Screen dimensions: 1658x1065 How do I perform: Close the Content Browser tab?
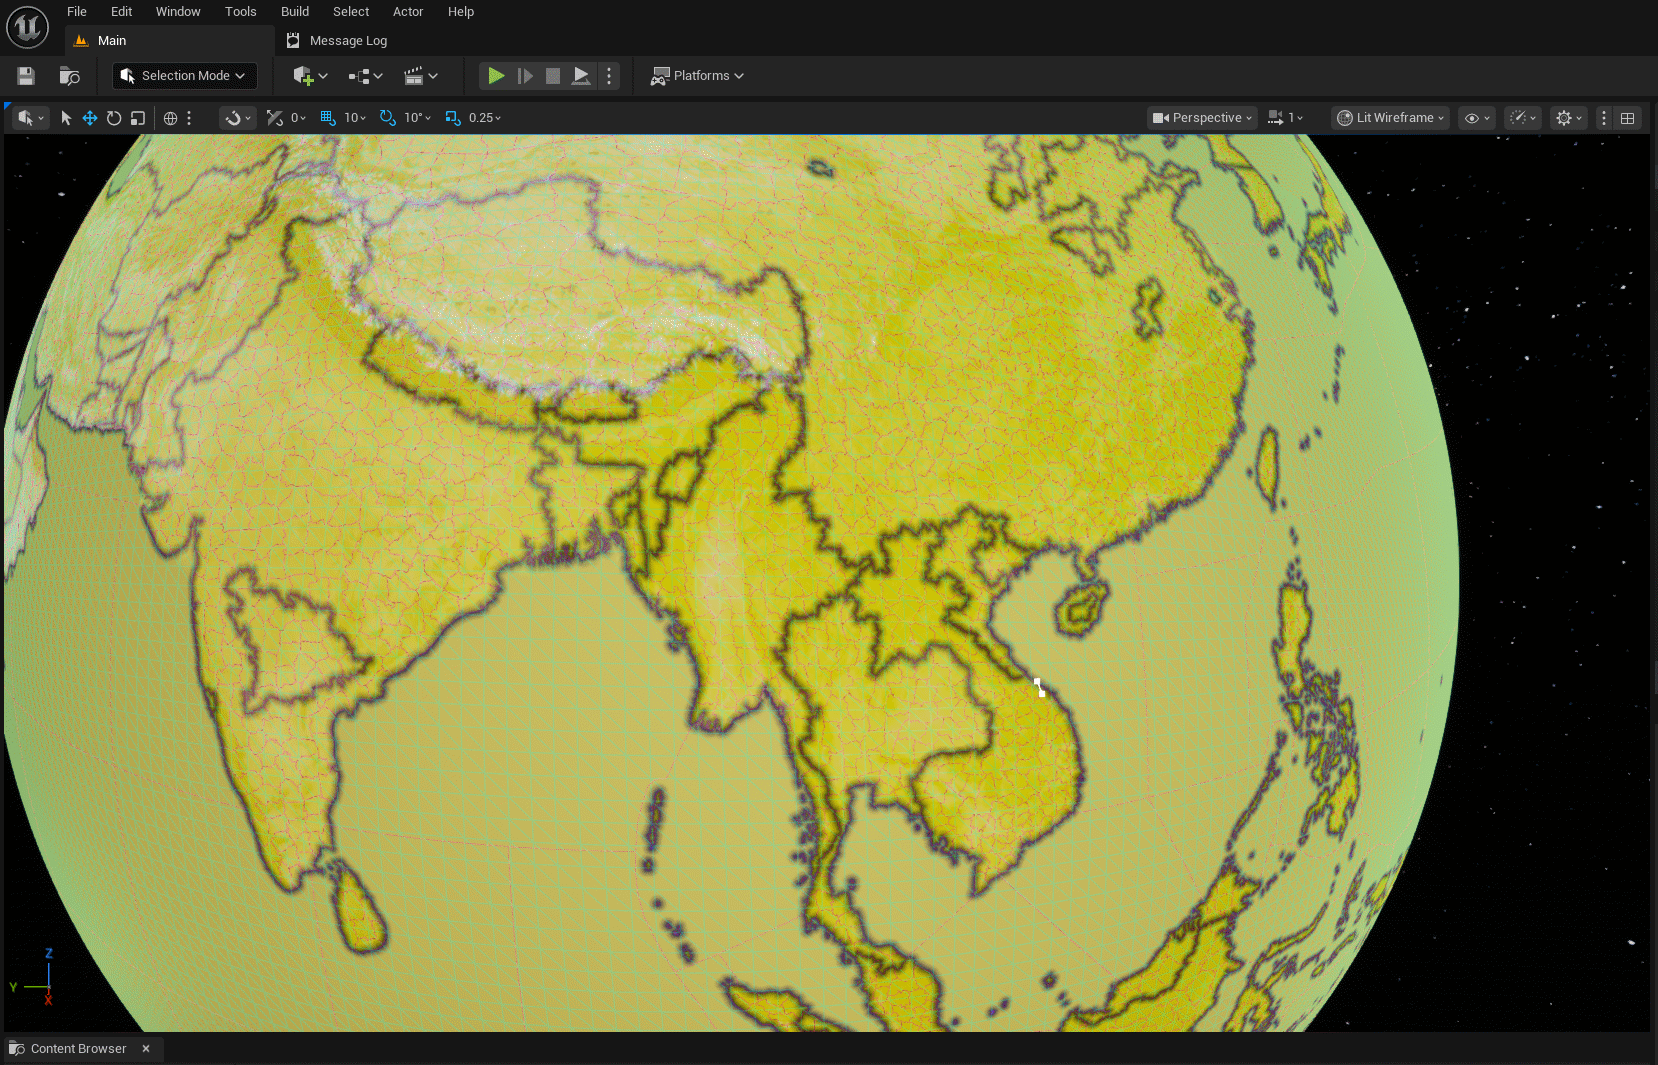tap(146, 1049)
